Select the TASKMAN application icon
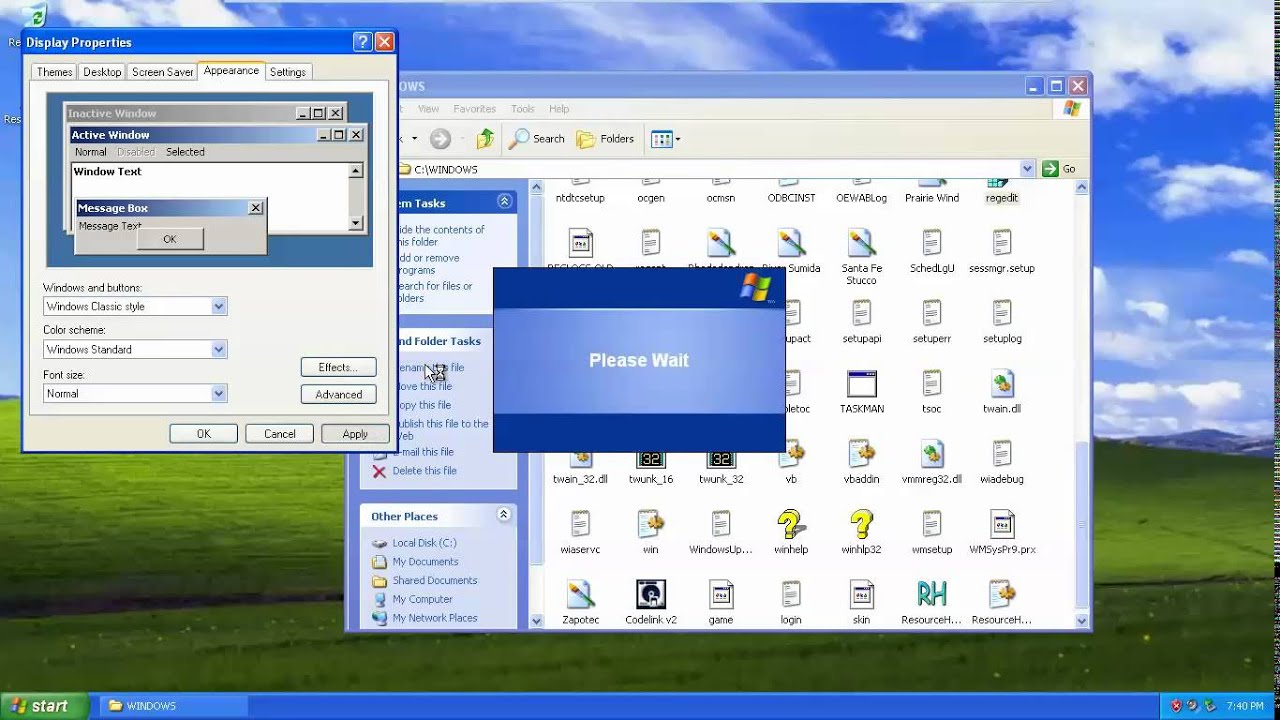 [861, 384]
